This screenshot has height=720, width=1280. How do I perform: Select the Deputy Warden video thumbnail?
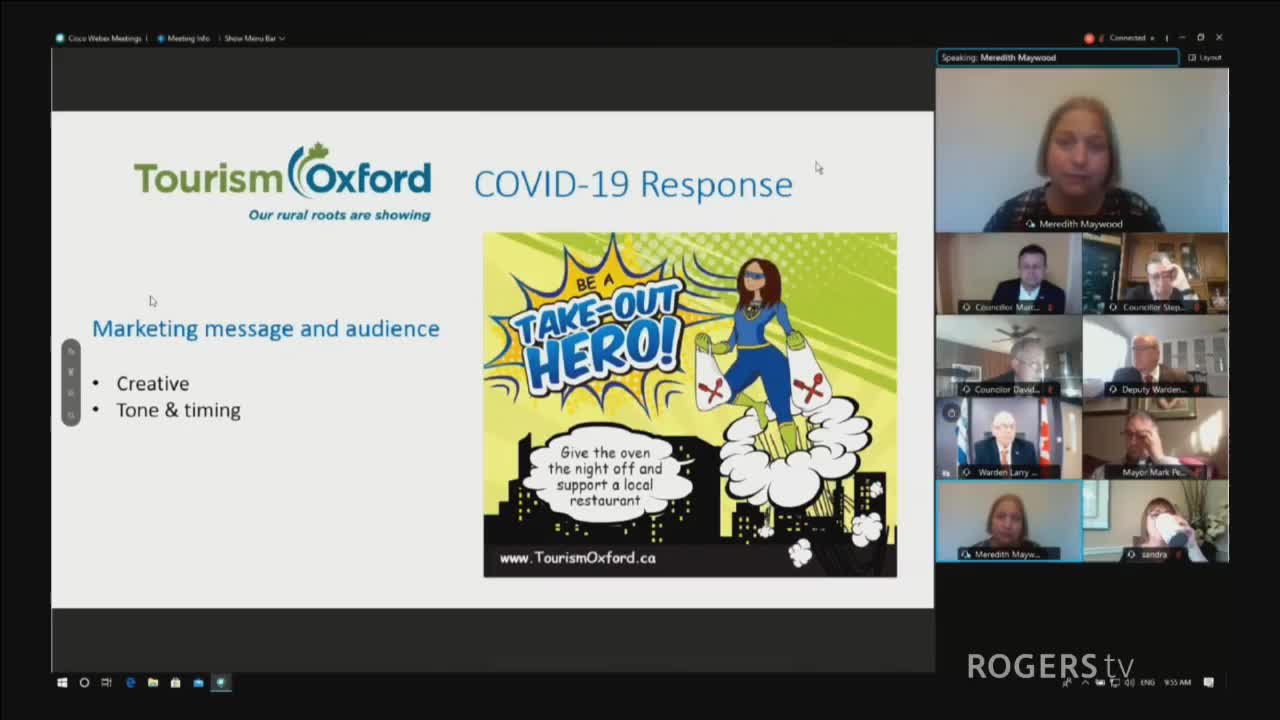tap(1155, 356)
